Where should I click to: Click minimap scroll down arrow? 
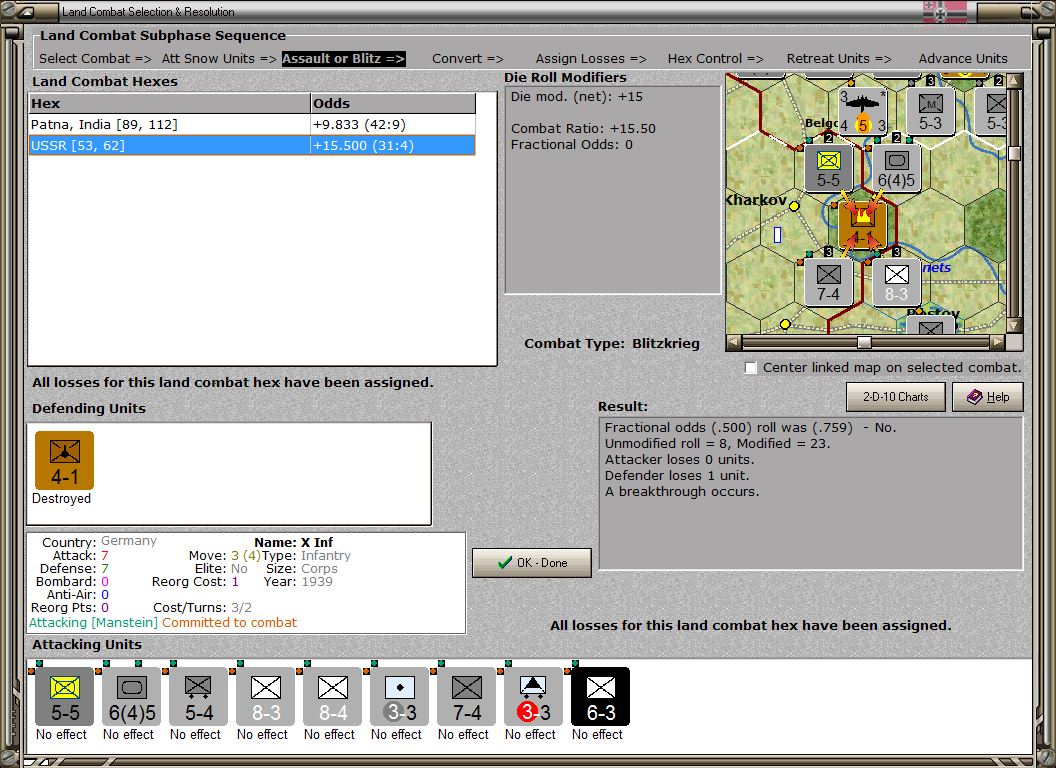pyautogui.click(x=1014, y=325)
